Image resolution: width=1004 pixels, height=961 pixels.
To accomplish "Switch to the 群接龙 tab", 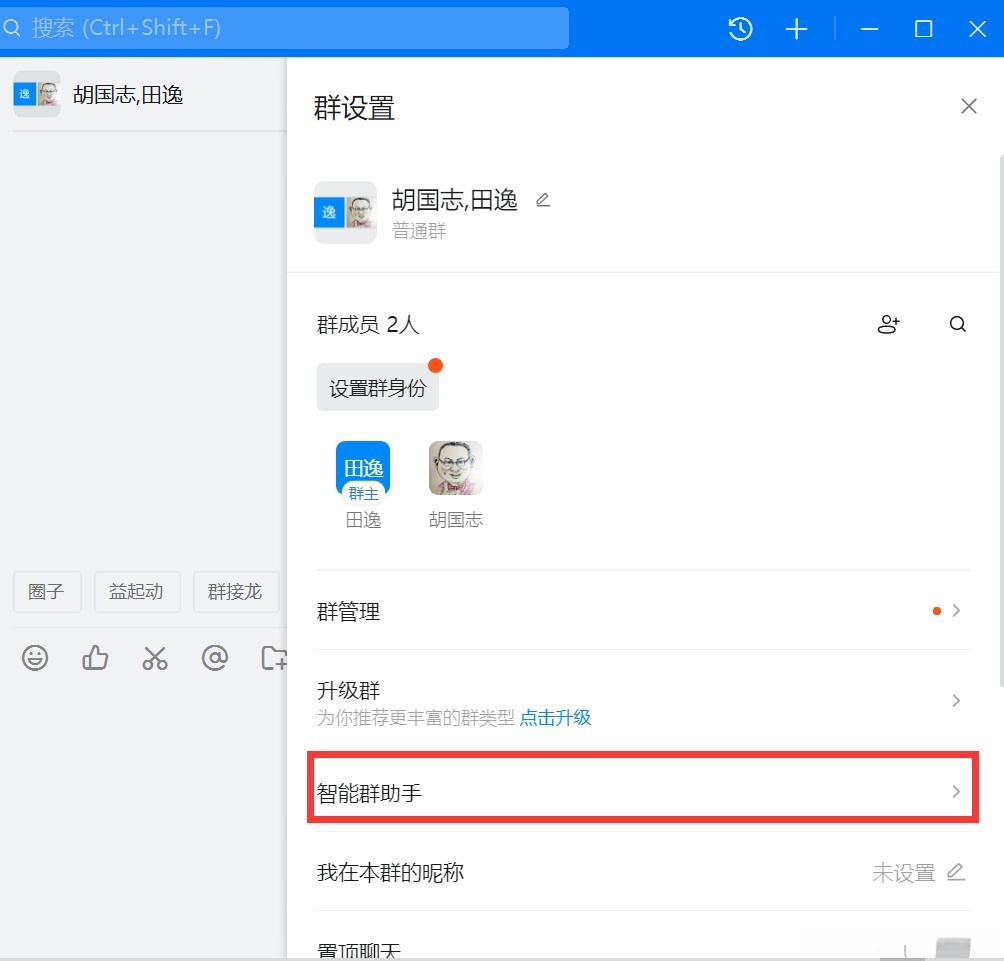I will (236, 592).
